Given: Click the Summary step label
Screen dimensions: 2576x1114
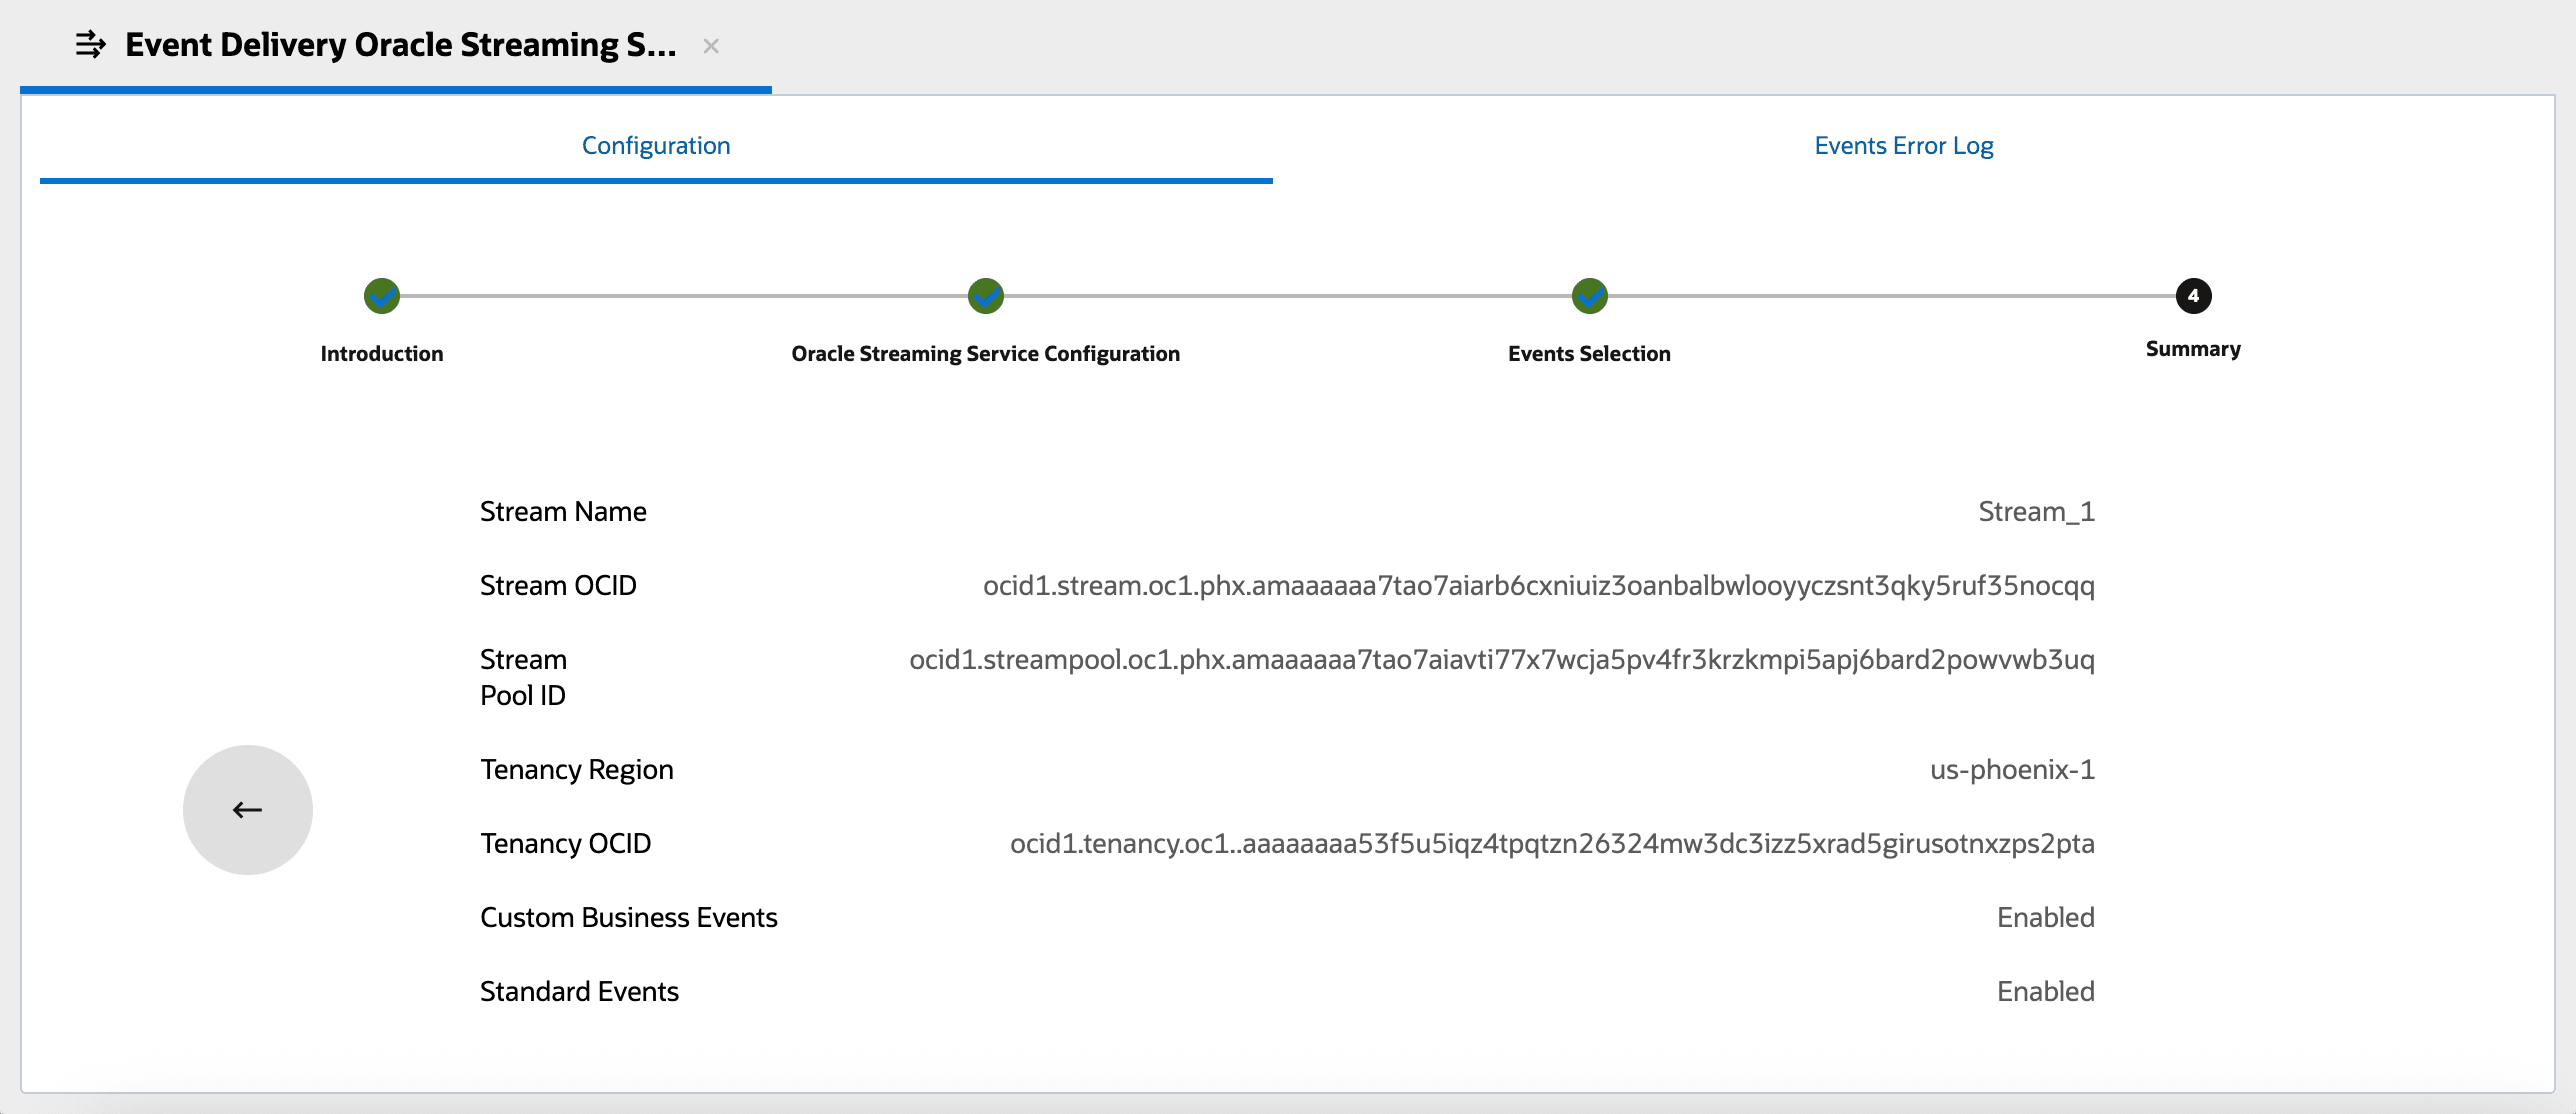Looking at the screenshot, I should [2193, 349].
